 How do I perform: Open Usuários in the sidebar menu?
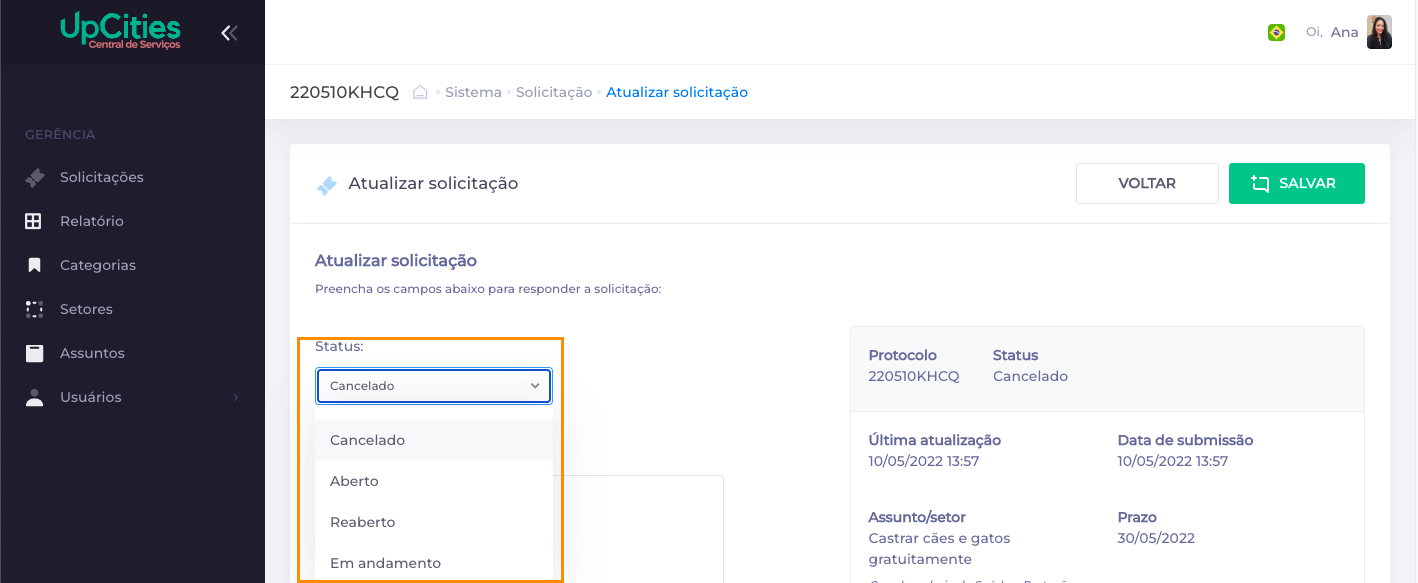pyautogui.click(x=91, y=397)
